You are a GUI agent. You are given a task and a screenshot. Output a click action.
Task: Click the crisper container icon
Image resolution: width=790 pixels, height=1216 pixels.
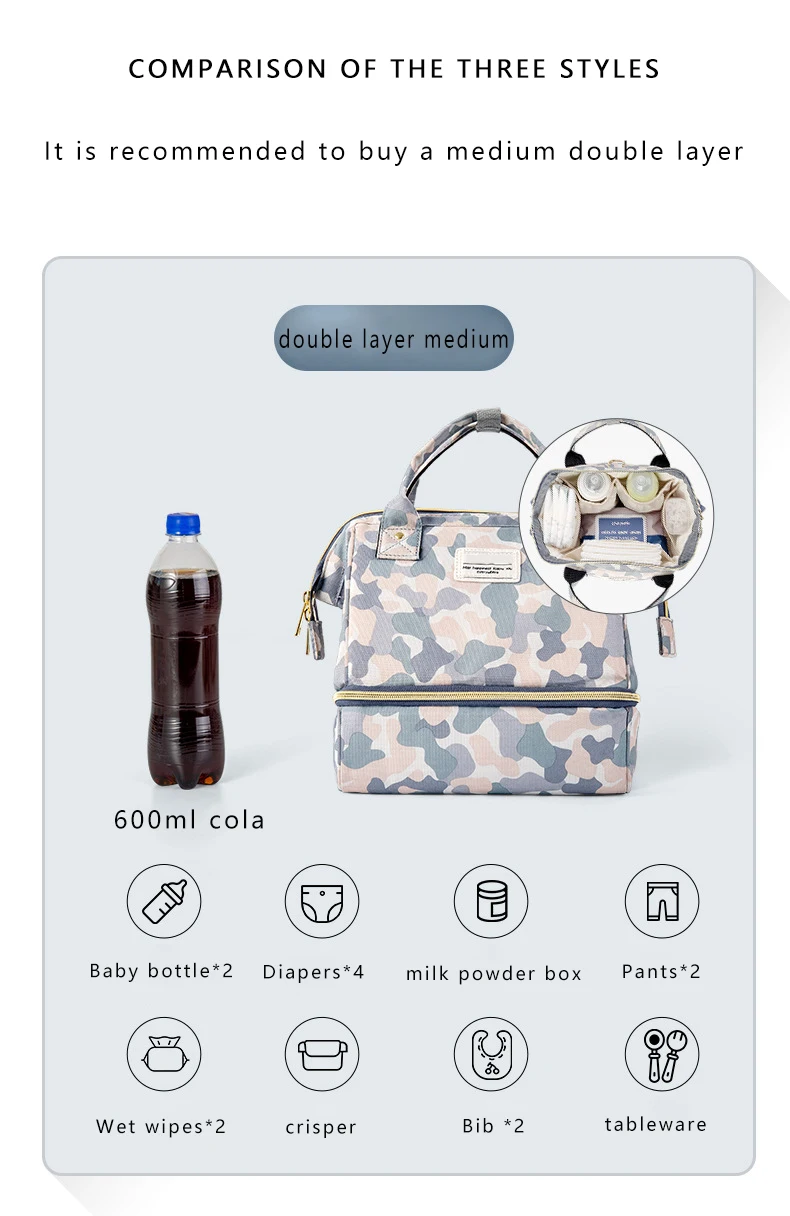322,1055
